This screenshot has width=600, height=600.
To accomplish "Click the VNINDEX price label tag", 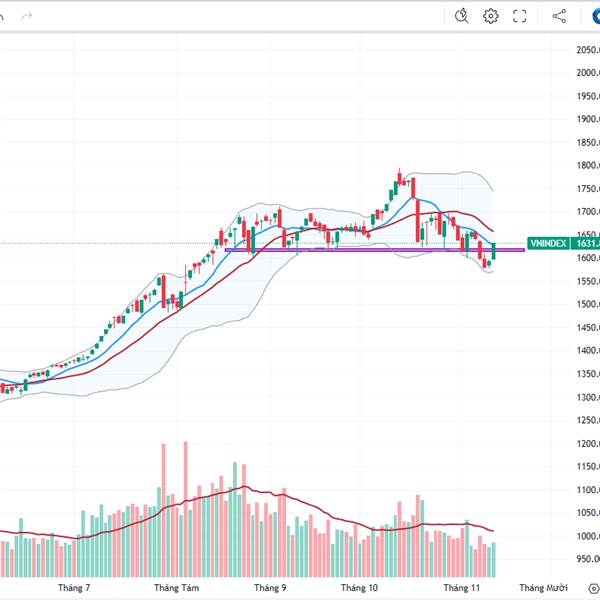I will (x=548, y=243).
